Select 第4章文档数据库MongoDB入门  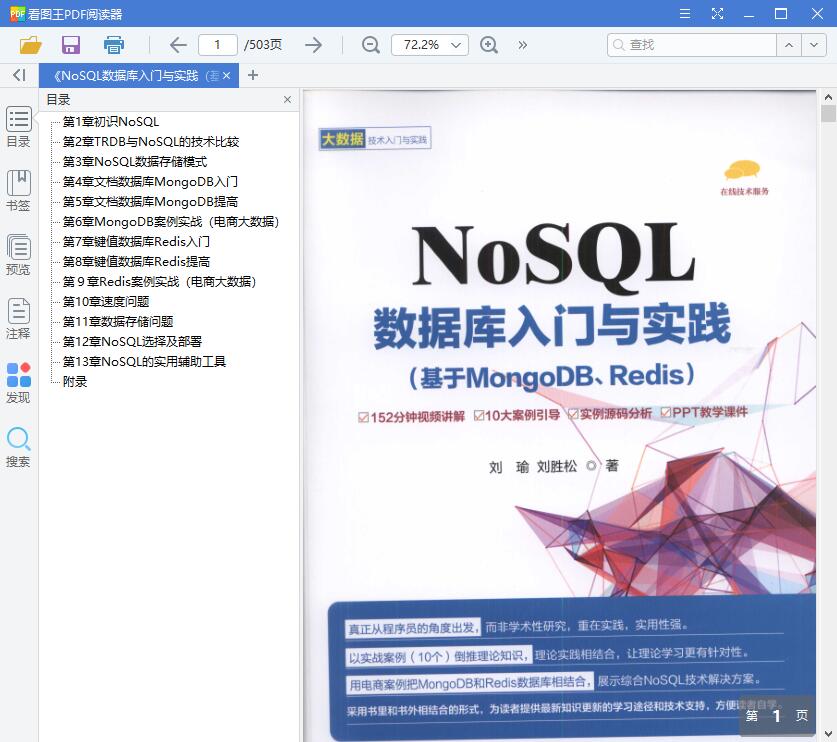coord(150,181)
